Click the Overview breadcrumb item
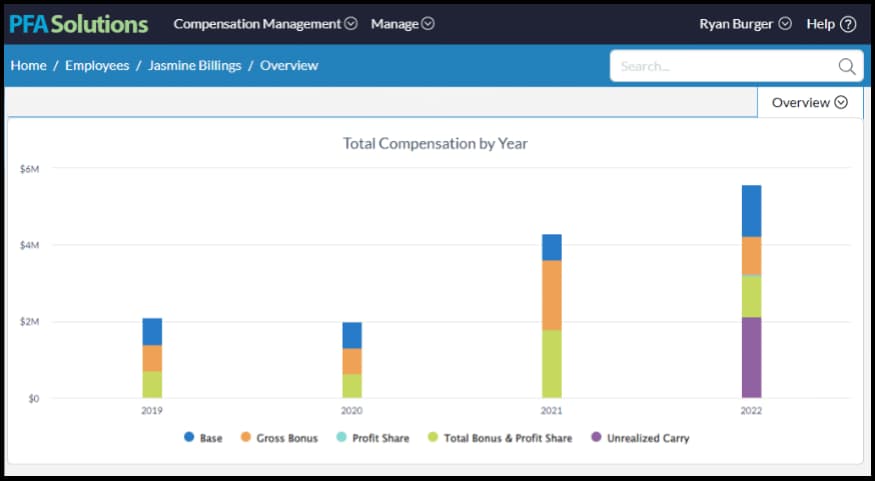This screenshot has height=481, width=875. 289,66
